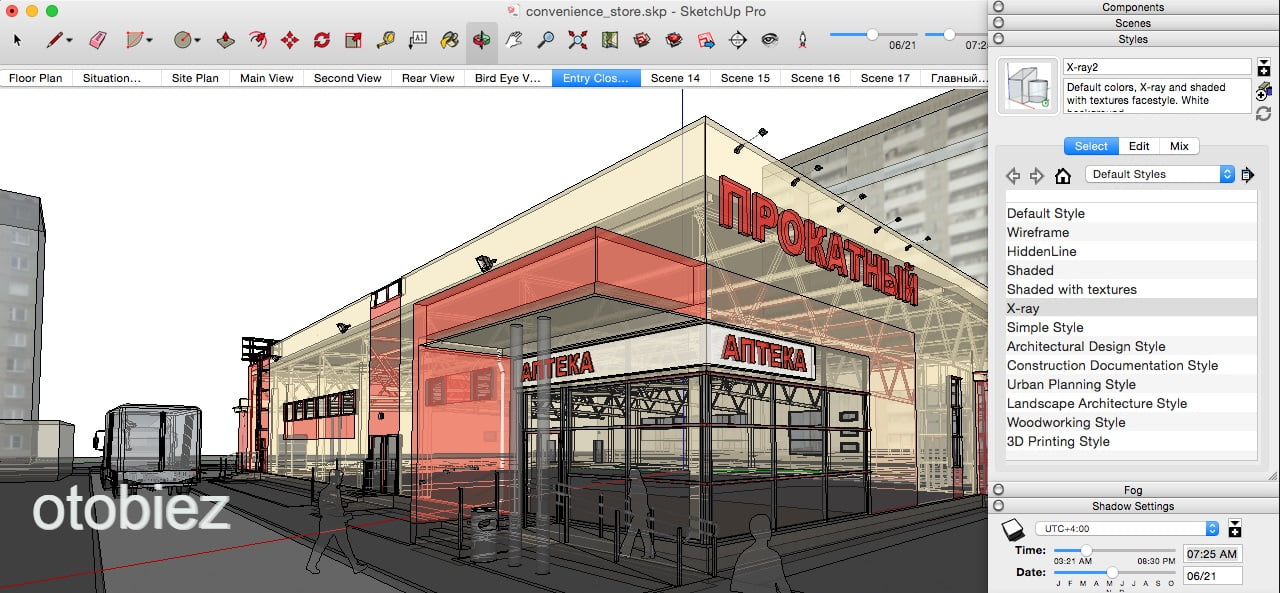Click the Zoom Extents tool
This screenshot has height=593, width=1280.
pyautogui.click(x=578, y=40)
